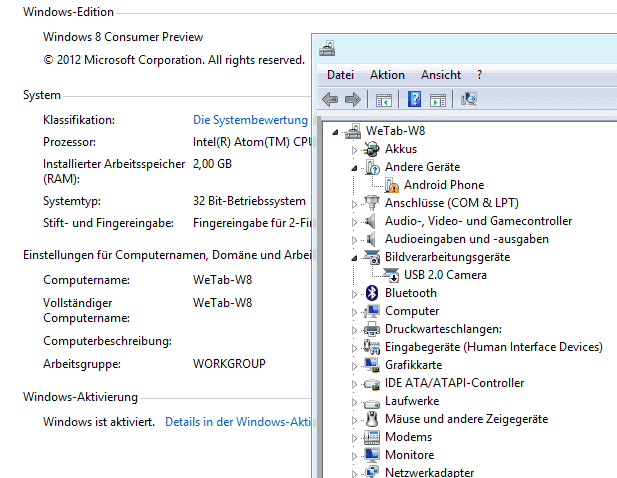Click the Andere Geräte unknown device icon

pyautogui.click(x=372, y=167)
